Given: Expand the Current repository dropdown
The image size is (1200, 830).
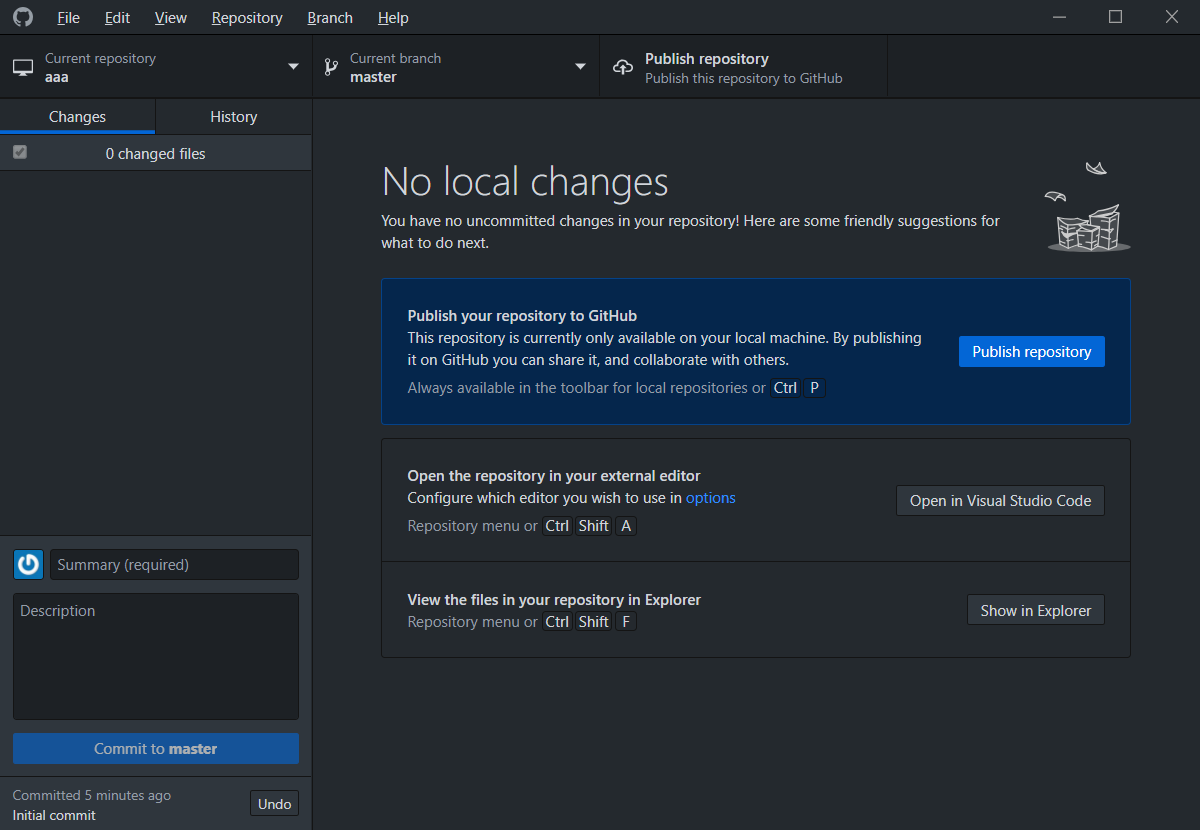Looking at the screenshot, I should click(x=156, y=67).
